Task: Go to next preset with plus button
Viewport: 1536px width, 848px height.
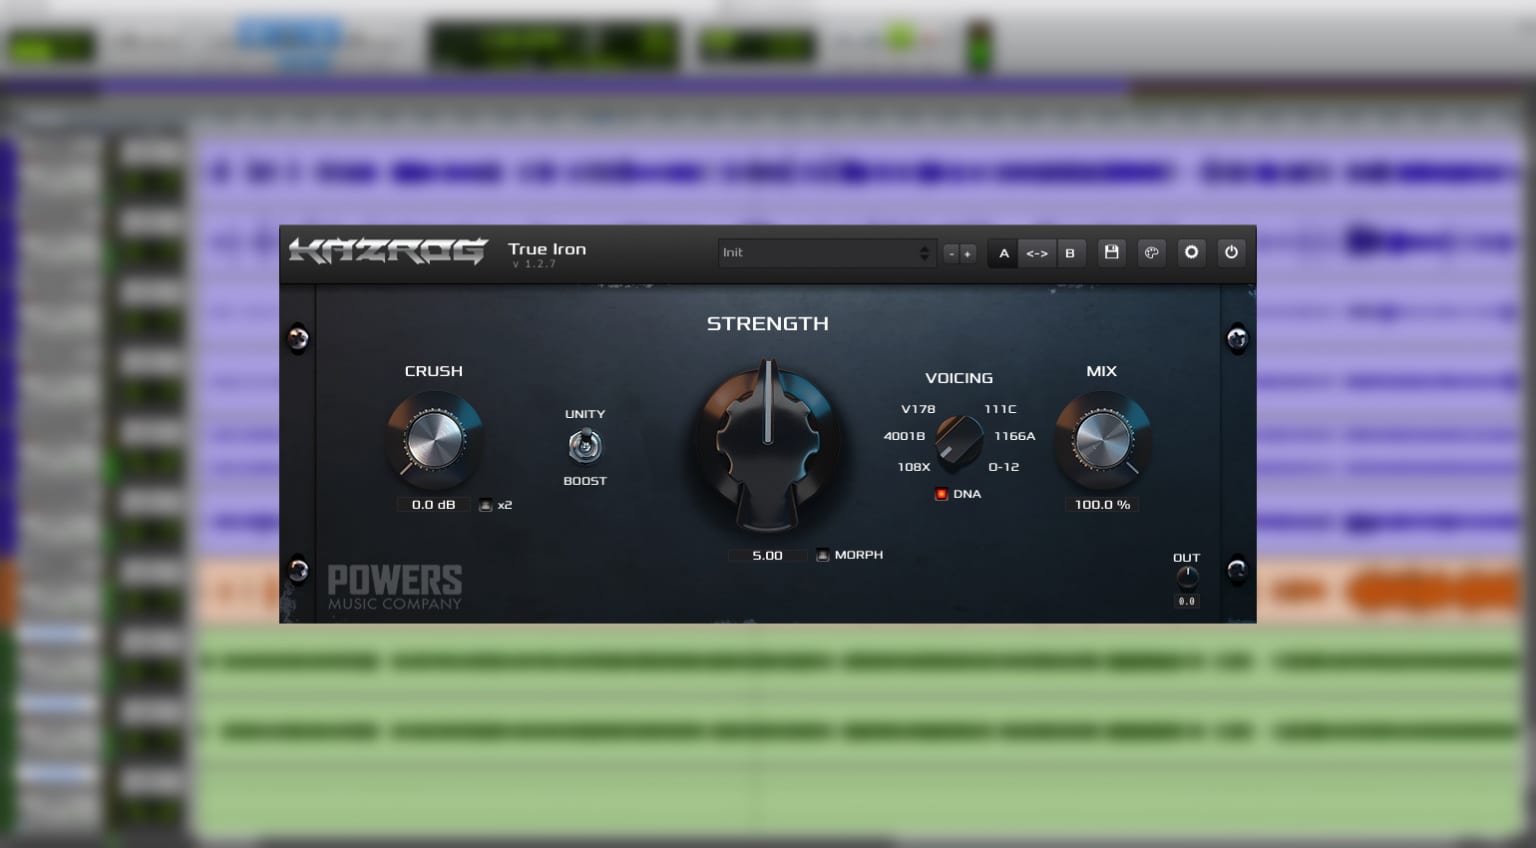Action: coord(967,254)
